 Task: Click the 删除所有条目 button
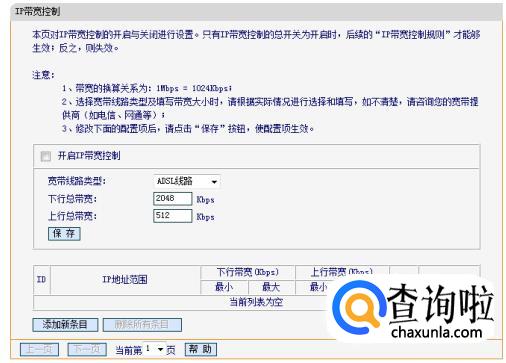pyautogui.click(x=142, y=325)
